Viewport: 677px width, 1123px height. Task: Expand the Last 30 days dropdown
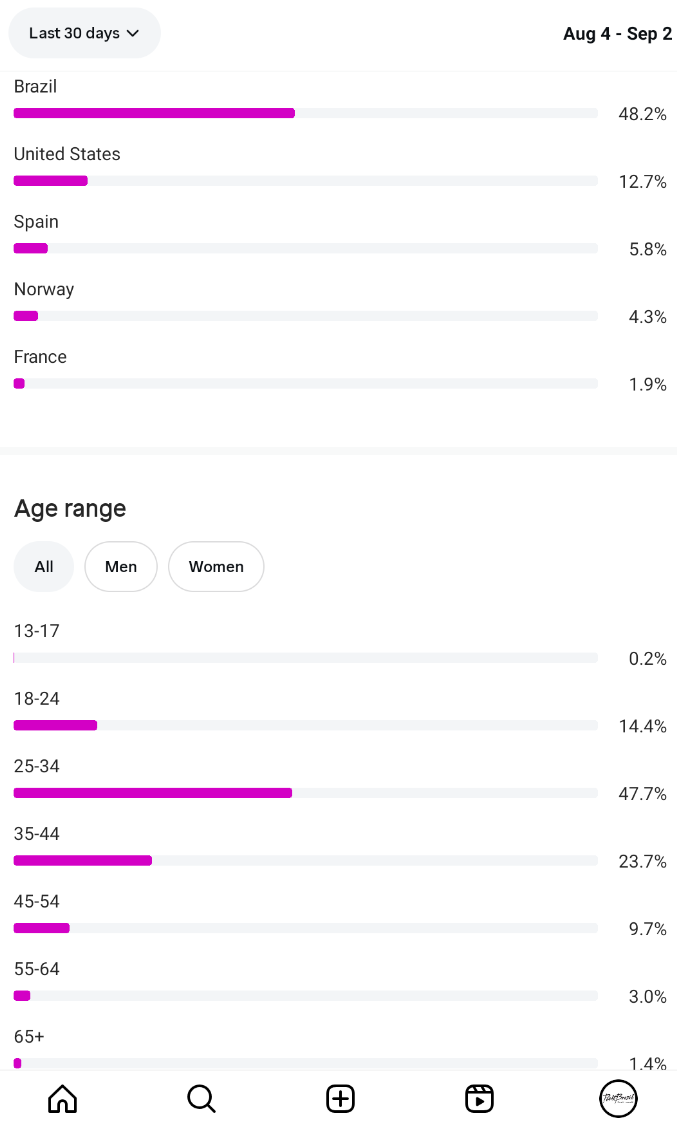84,33
